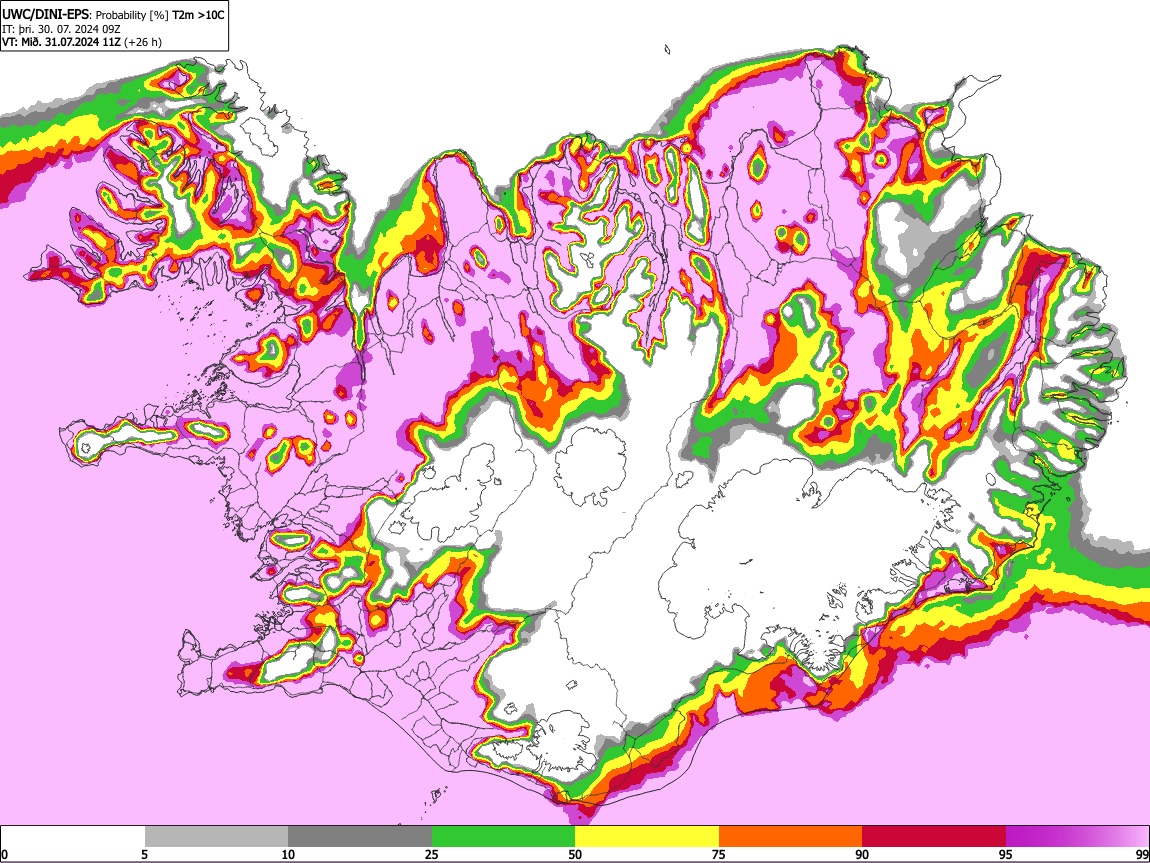This screenshot has width=1150, height=863.
Task: Click the green 25–50% legend band
Action: [x=503, y=837]
